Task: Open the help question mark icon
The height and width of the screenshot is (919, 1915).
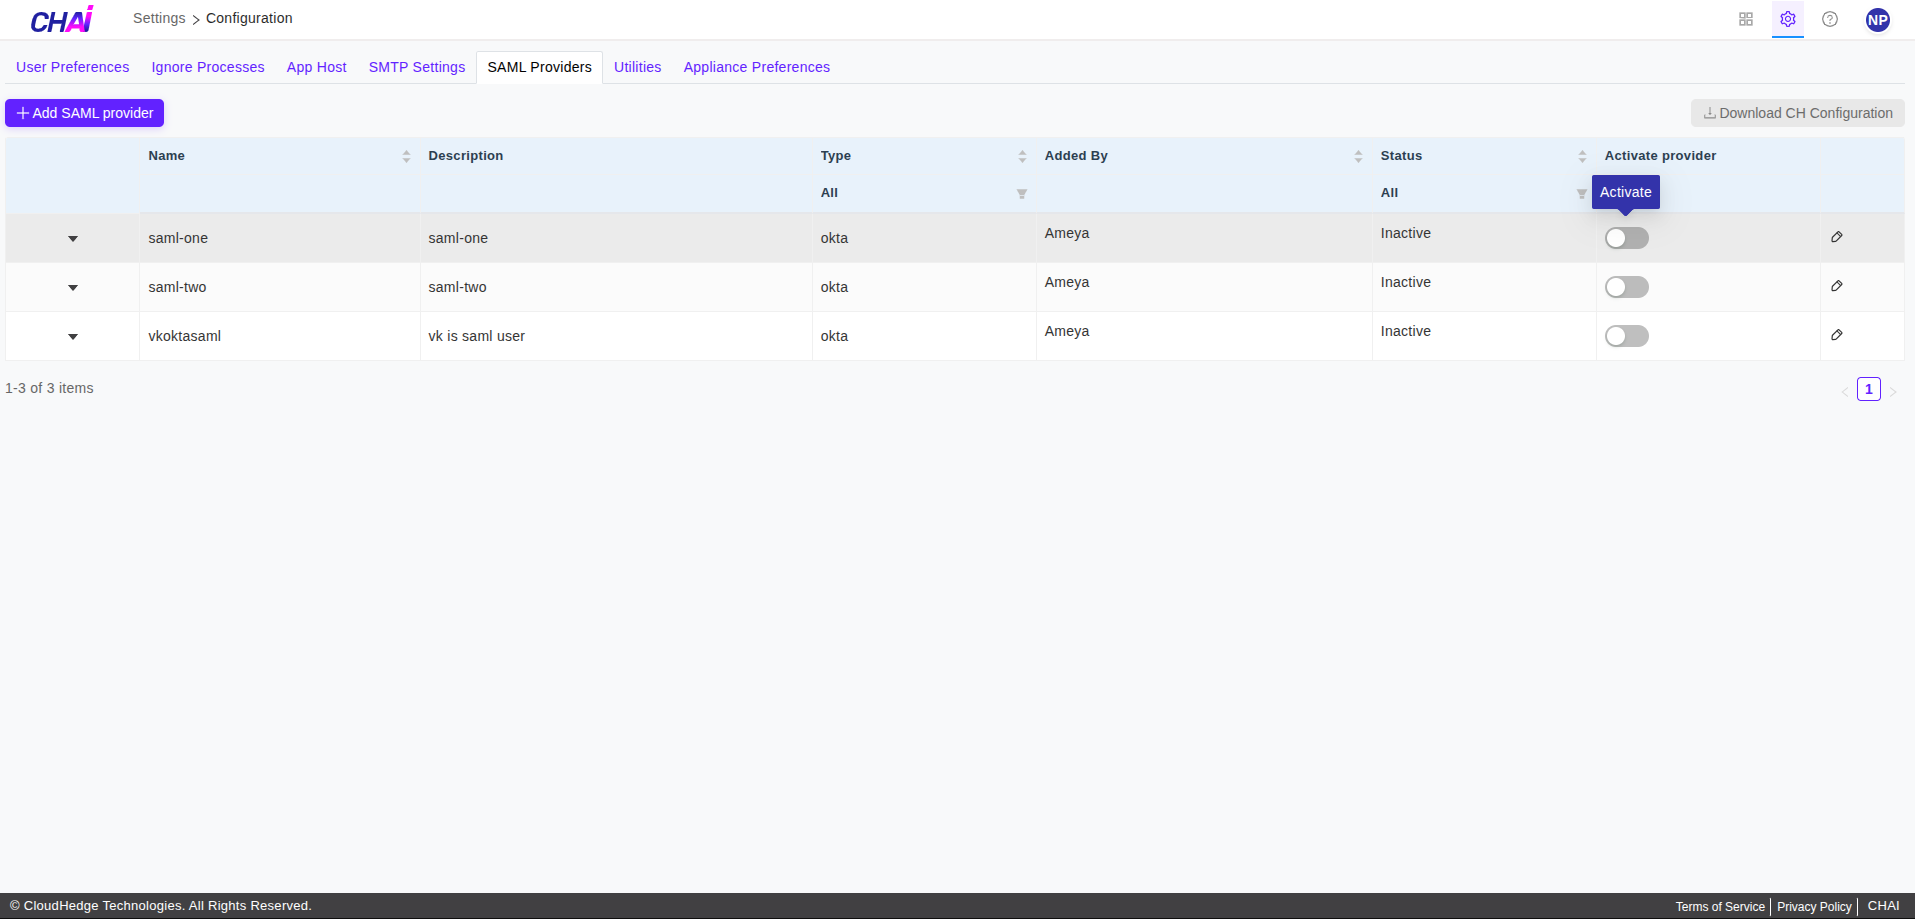Action: (x=1830, y=19)
